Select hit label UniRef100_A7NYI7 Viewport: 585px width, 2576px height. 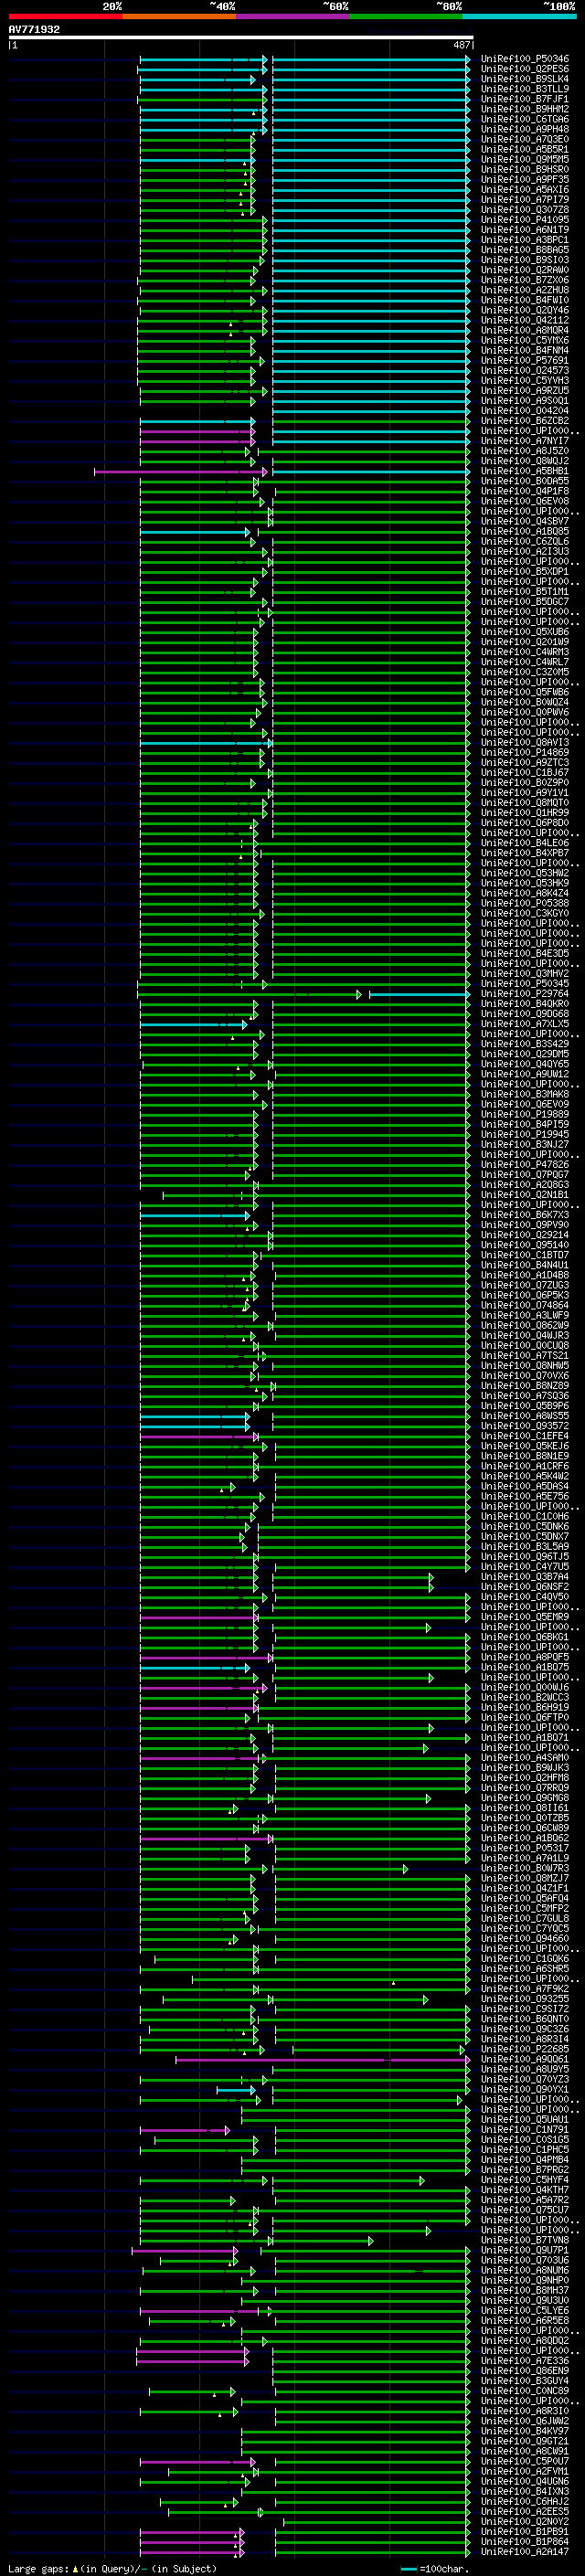click(525, 441)
